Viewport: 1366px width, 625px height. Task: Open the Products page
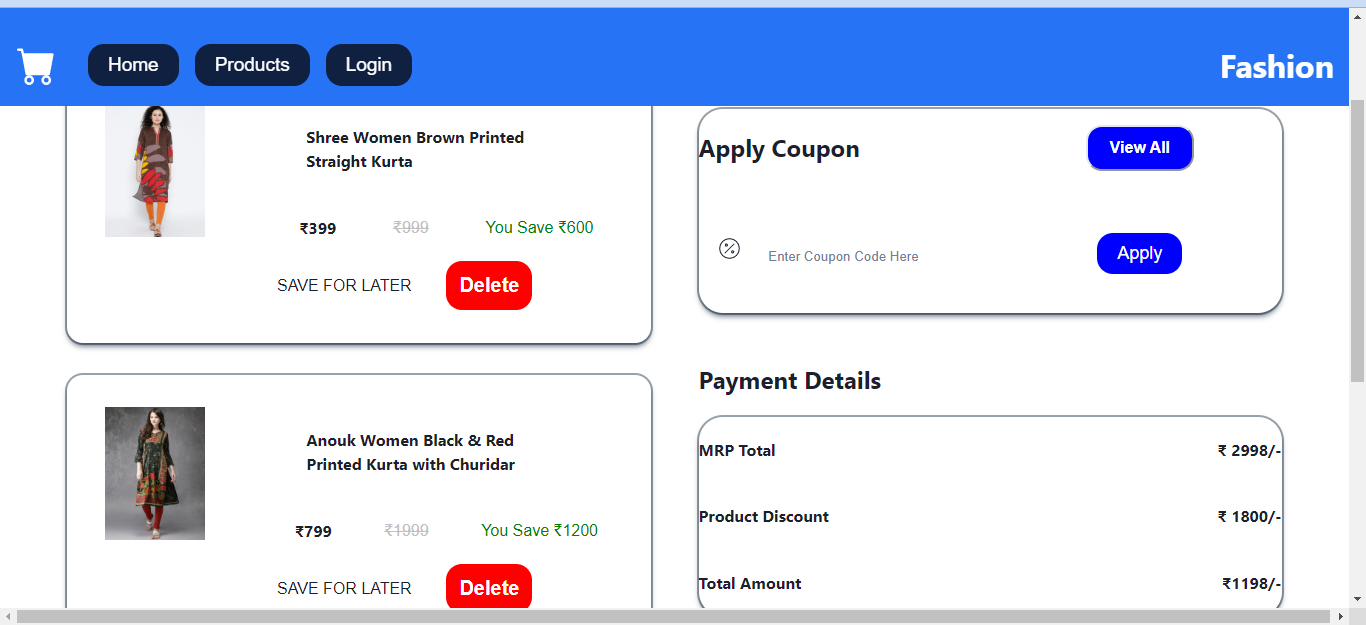click(x=252, y=64)
